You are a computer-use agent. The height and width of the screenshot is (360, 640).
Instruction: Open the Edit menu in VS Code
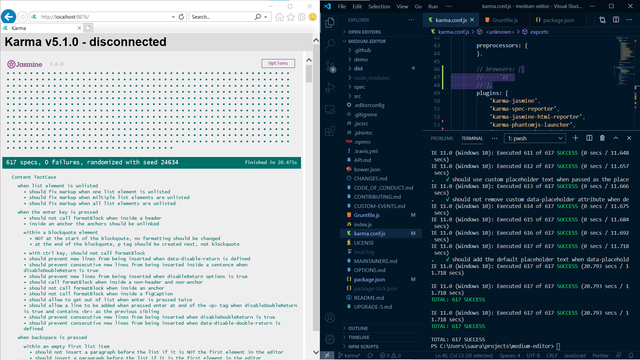tap(357, 7)
